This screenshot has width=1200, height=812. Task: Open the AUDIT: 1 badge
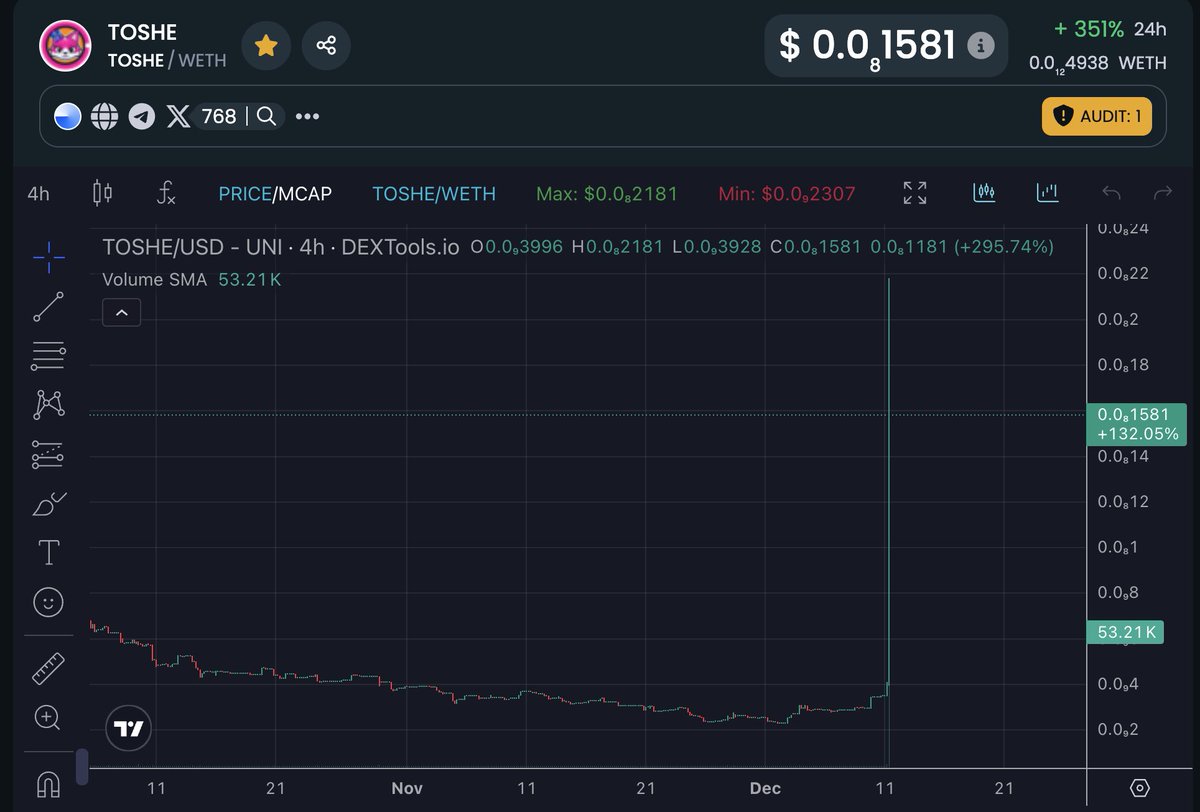point(1097,116)
